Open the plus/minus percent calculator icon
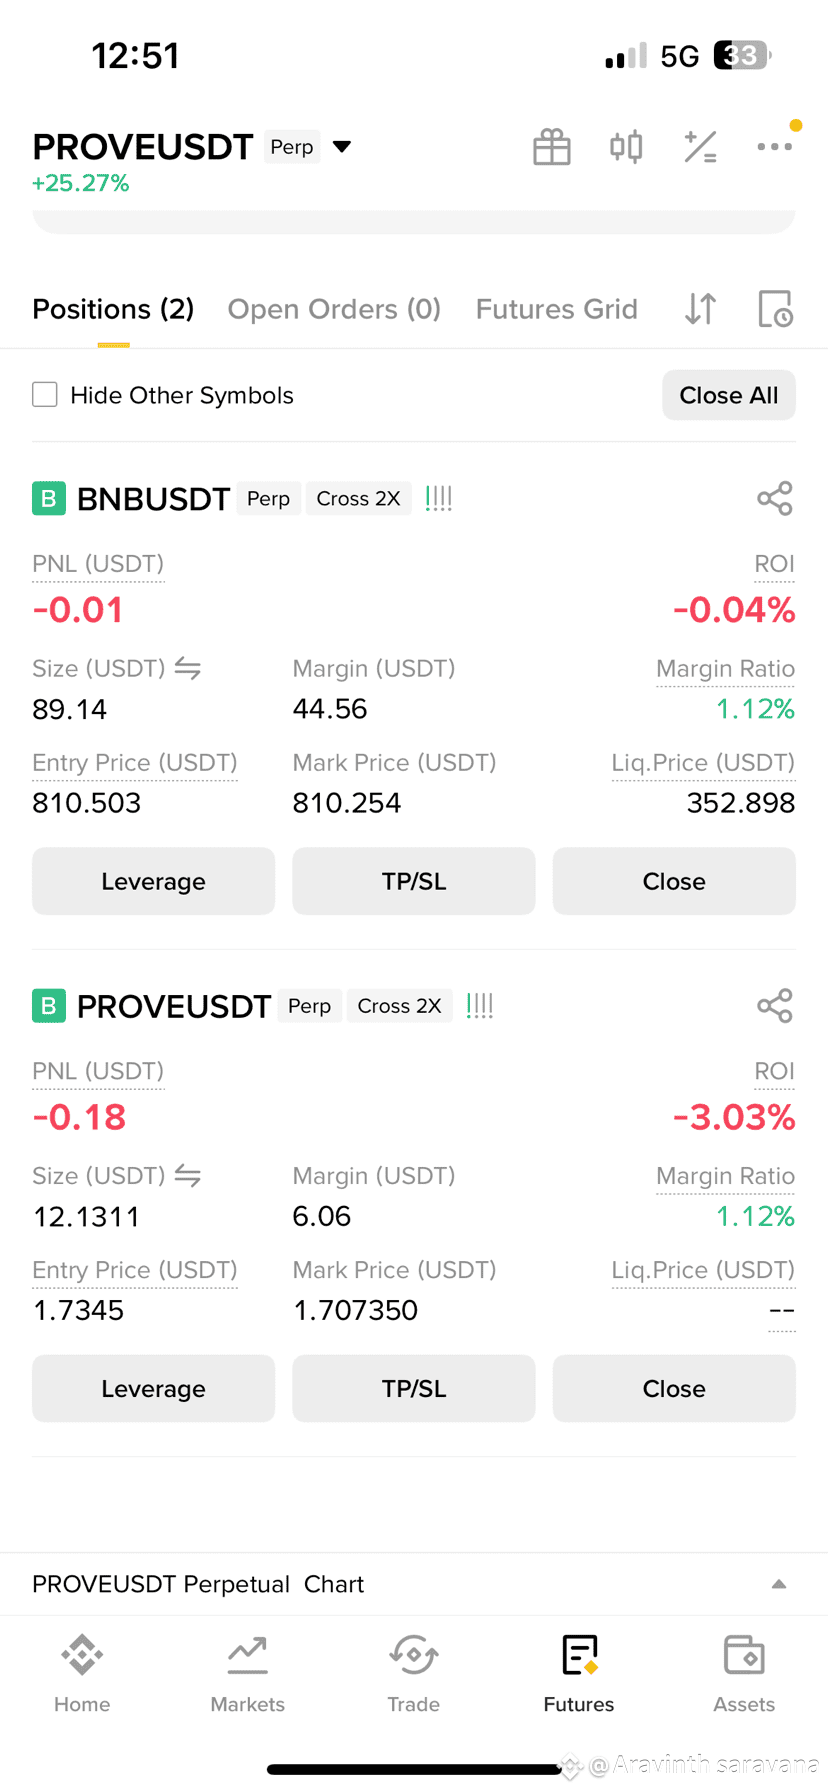The width and height of the screenshot is (828, 1792). click(700, 147)
